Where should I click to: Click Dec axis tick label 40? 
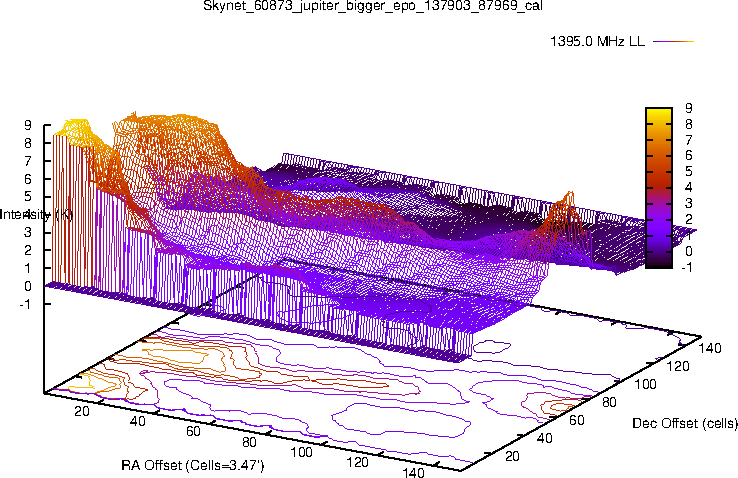tap(545, 438)
